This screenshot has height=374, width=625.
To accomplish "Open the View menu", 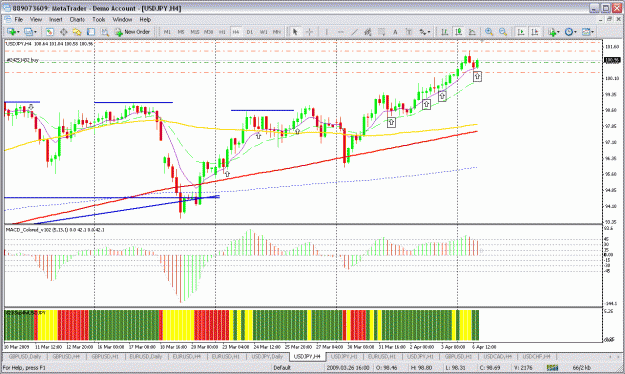I will click(x=36, y=19).
